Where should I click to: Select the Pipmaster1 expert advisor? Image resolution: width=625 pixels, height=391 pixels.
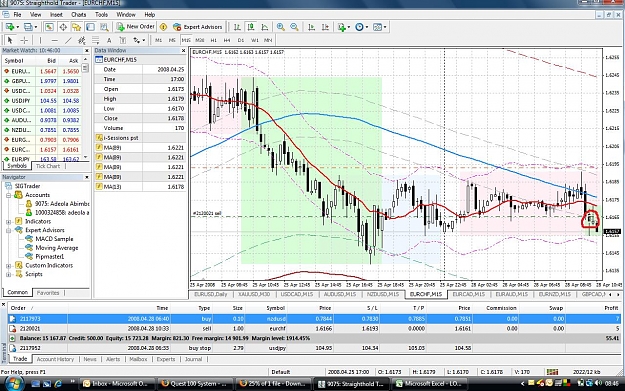[50, 256]
